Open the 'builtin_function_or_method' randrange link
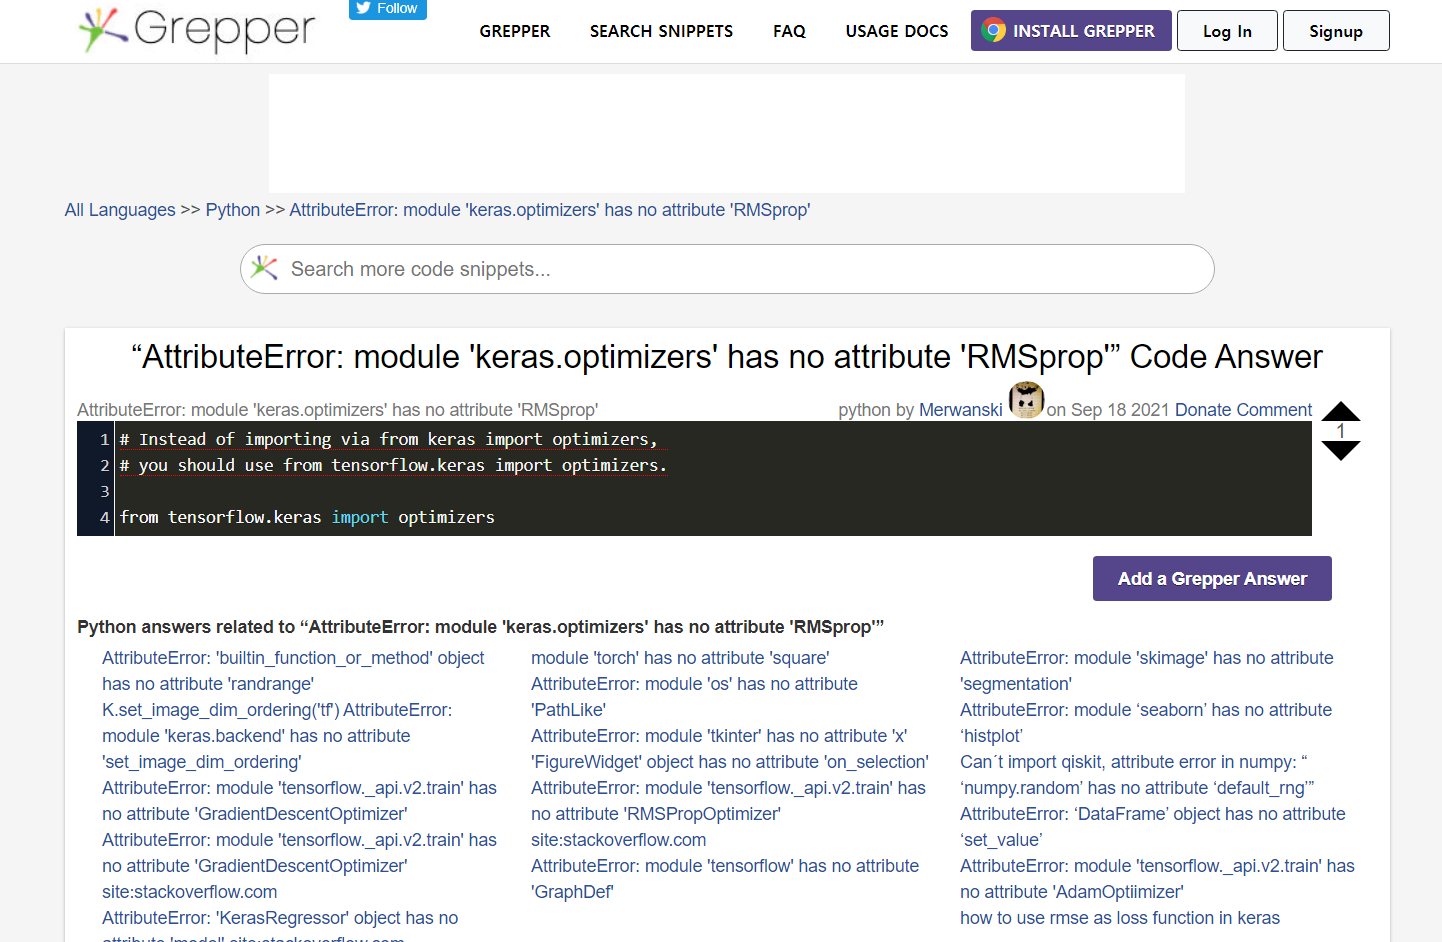The height and width of the screenshot is (942, 1442). 293,671
